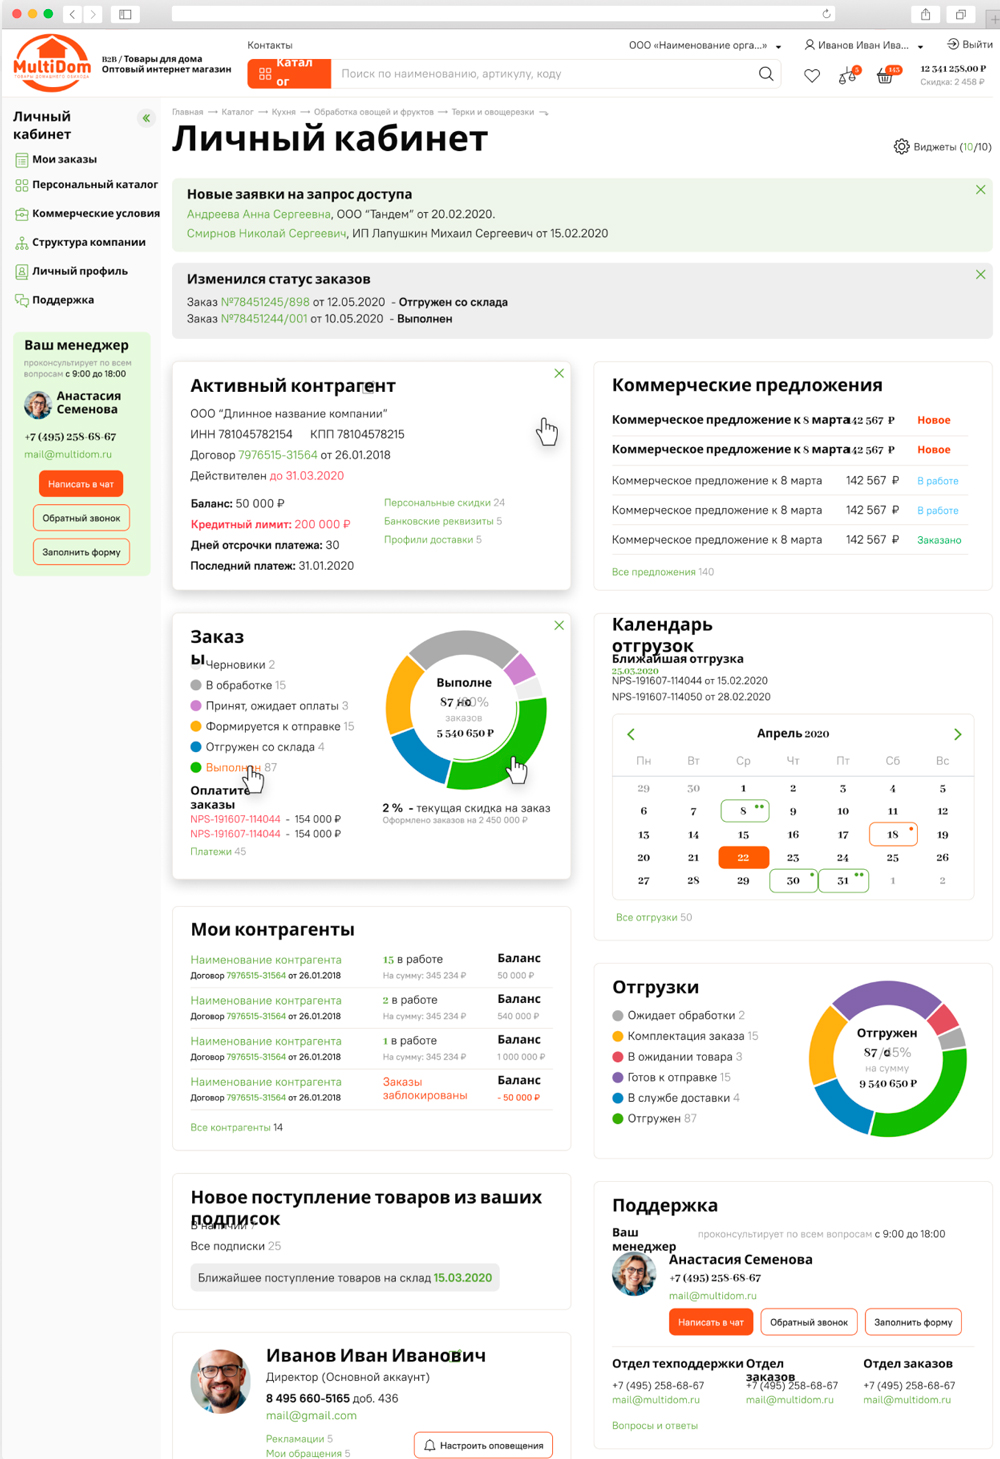The height and width of the screenshot is (1459, 1000).
Task: Close the Новые заявки notification
Action: (980, 190)
